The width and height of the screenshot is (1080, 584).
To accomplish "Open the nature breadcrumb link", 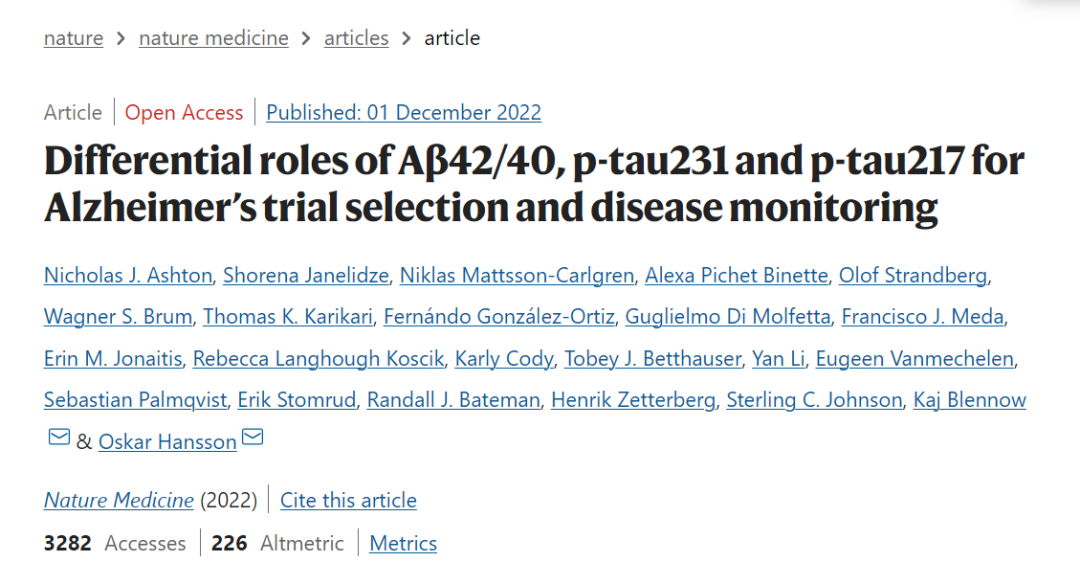I will [x=74, y=38].
